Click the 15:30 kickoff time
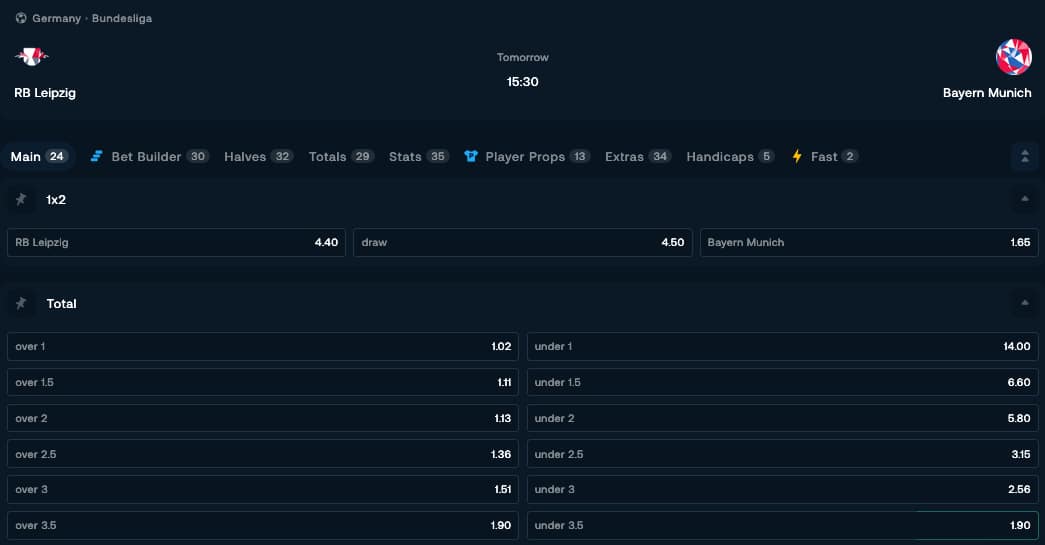Image resolution: width=1045 pixels, height=545 pixels. click(522, 82)
